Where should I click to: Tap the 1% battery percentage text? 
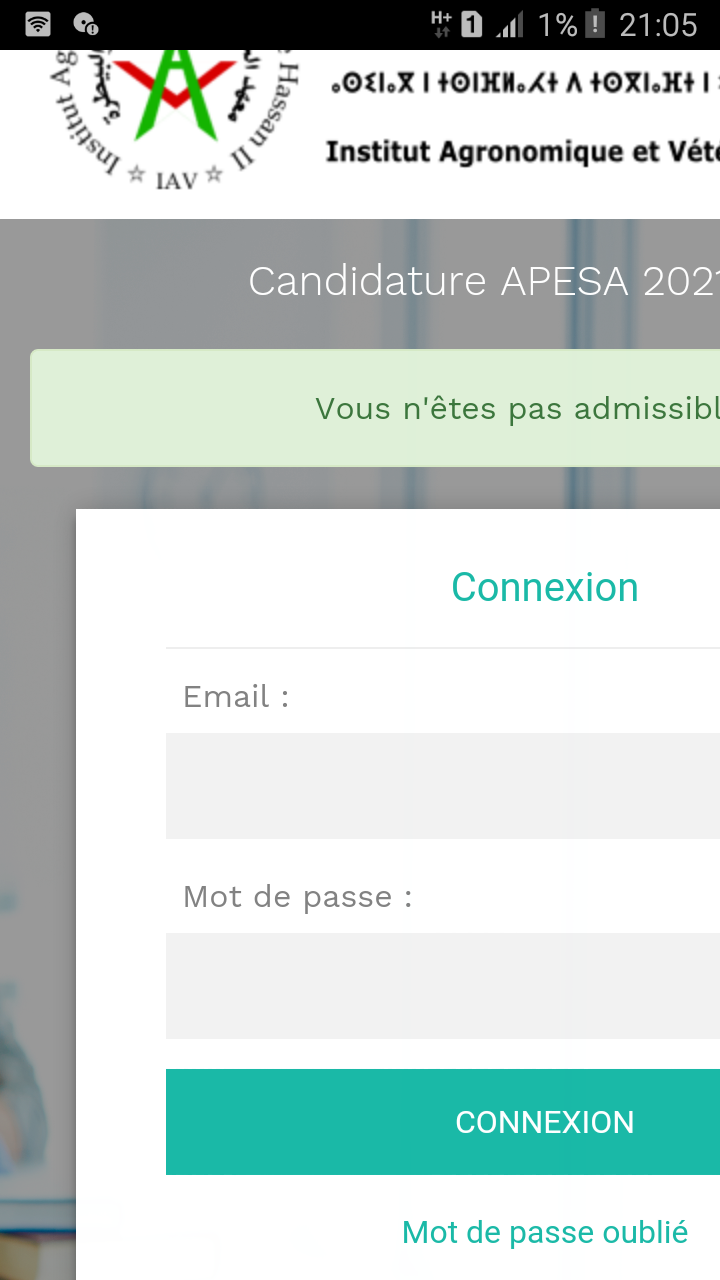coord(557,24)
